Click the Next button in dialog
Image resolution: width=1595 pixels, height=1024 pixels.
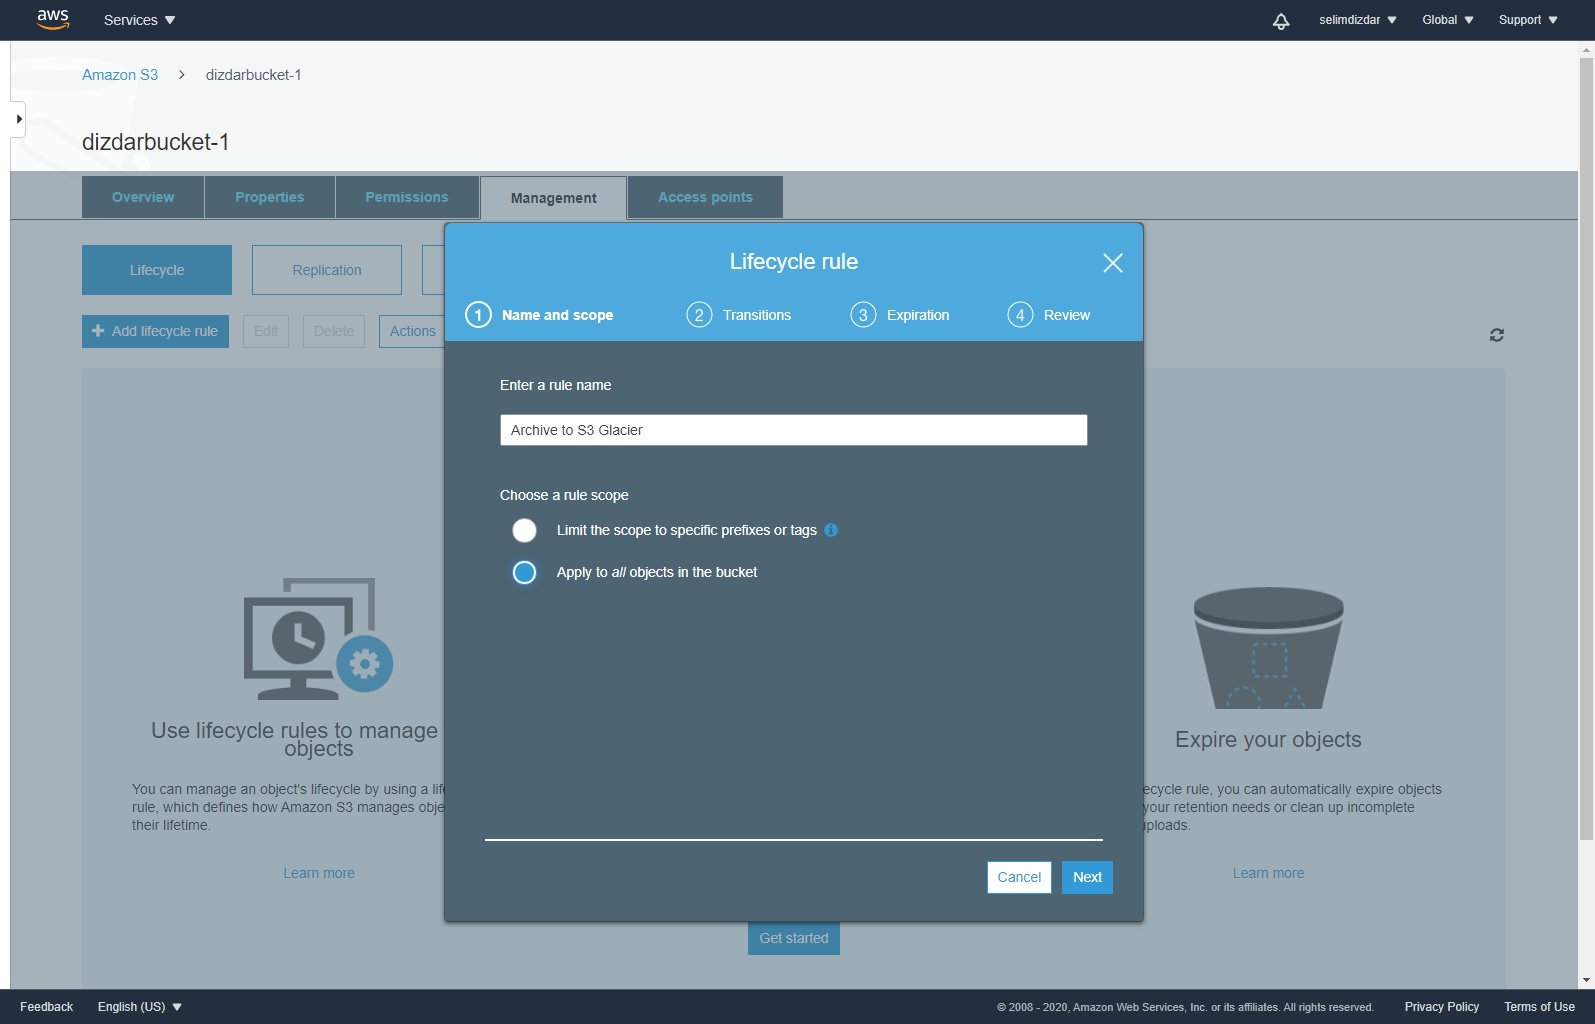(x=1087, y=877)
